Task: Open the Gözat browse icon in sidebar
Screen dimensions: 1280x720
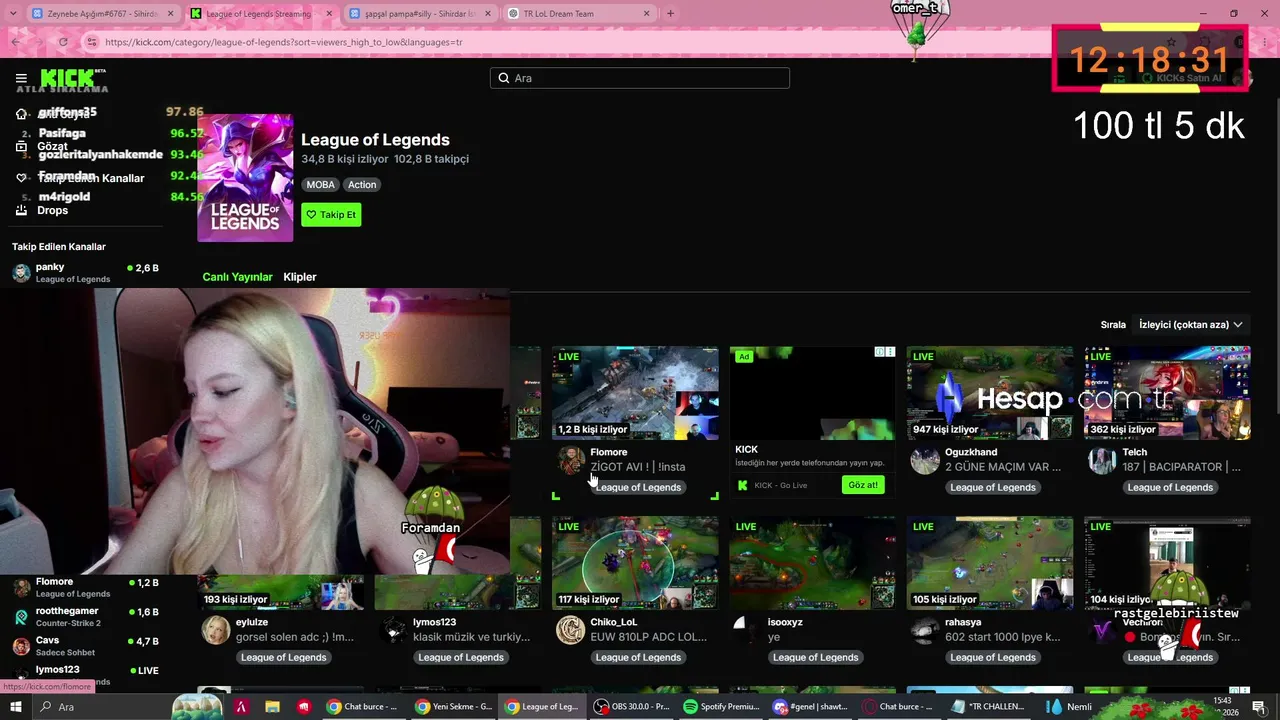Action: point(21,146)
